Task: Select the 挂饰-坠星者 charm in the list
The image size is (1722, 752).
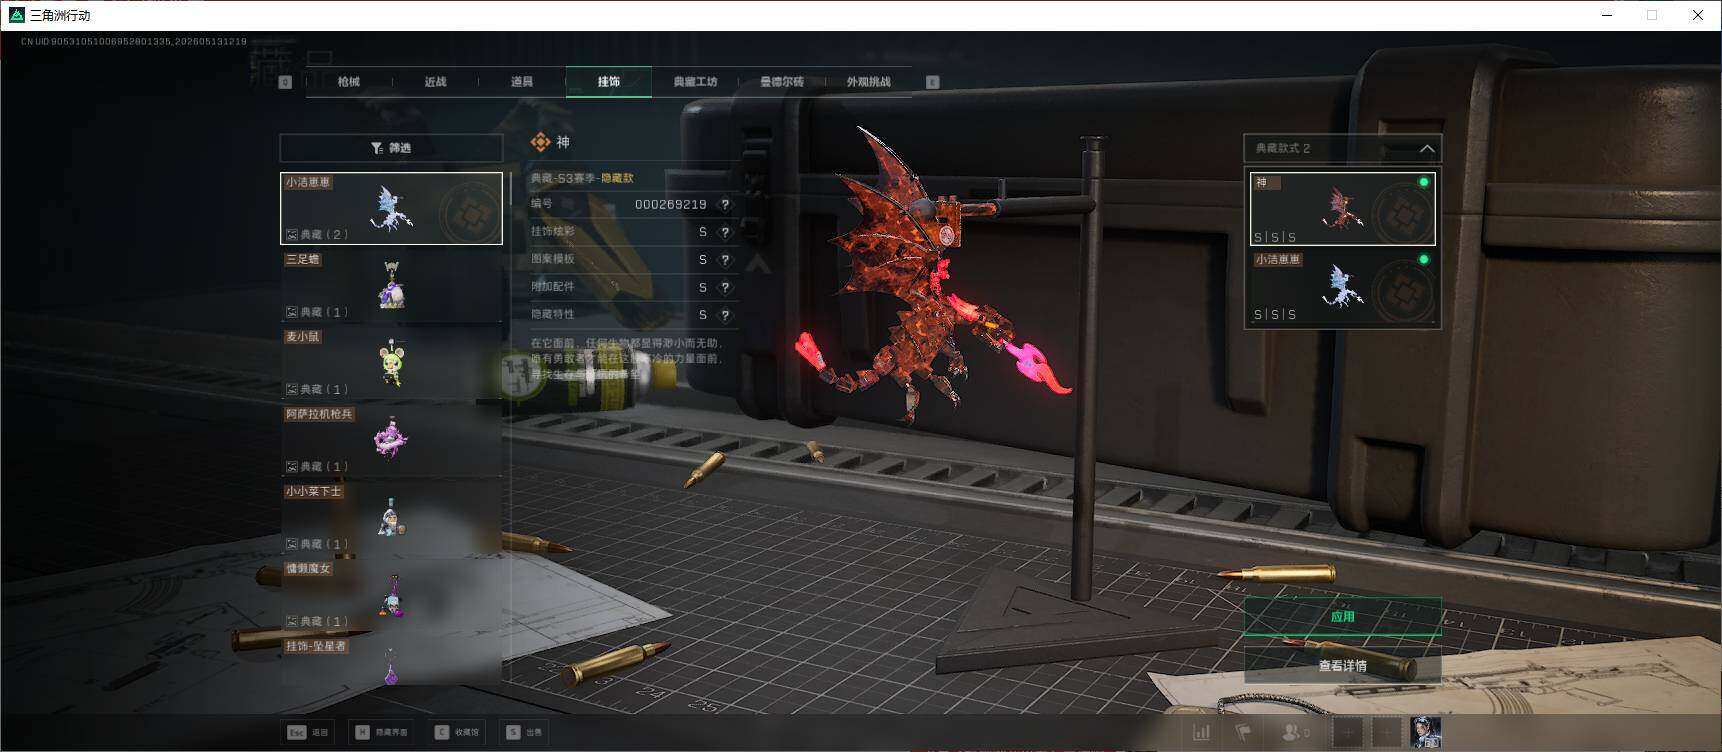Action: (x=391, y=661)
